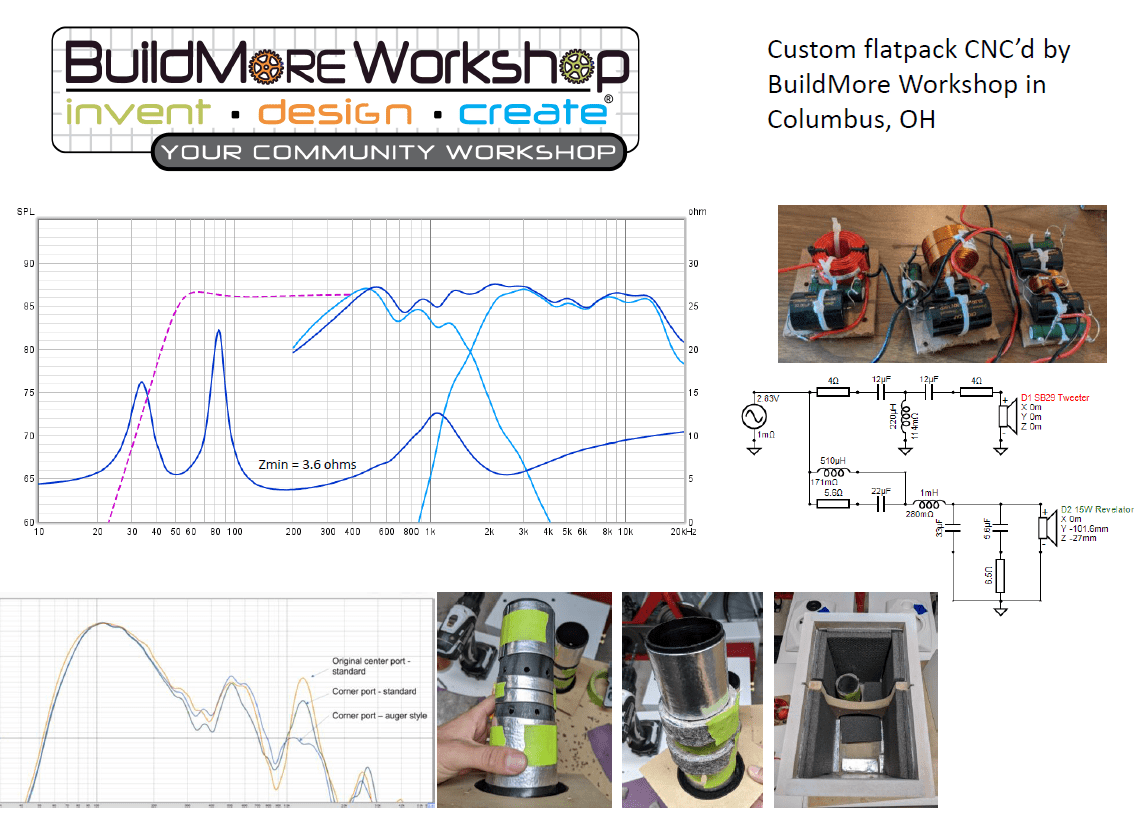Click the "Custom flatpack CNC'd by" caption text
Image resolution: width=1143 pixels, height=816 pixels.
click(x=918, y=50)
